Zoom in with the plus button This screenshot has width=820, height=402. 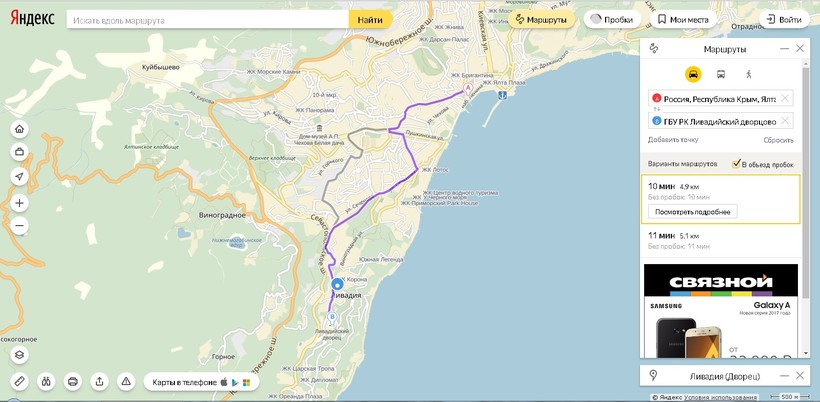(x=19, y=203)
